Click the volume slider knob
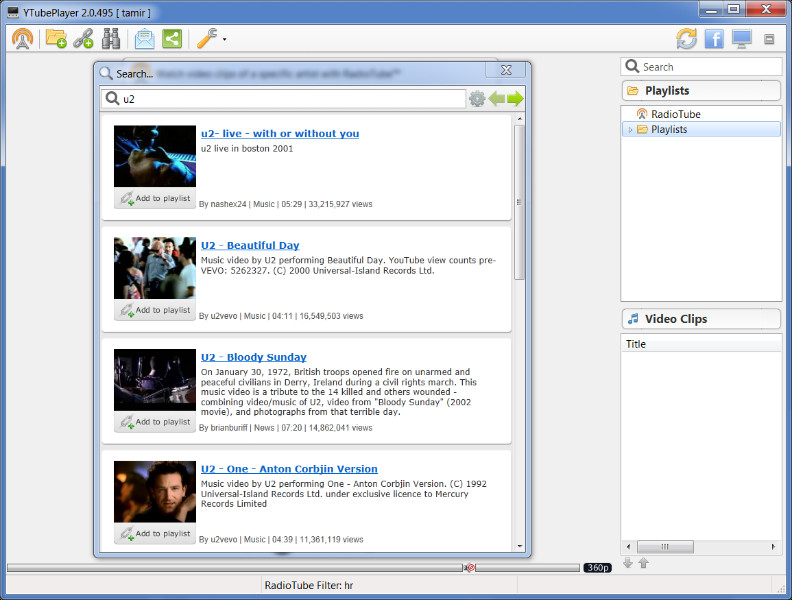 470,568
